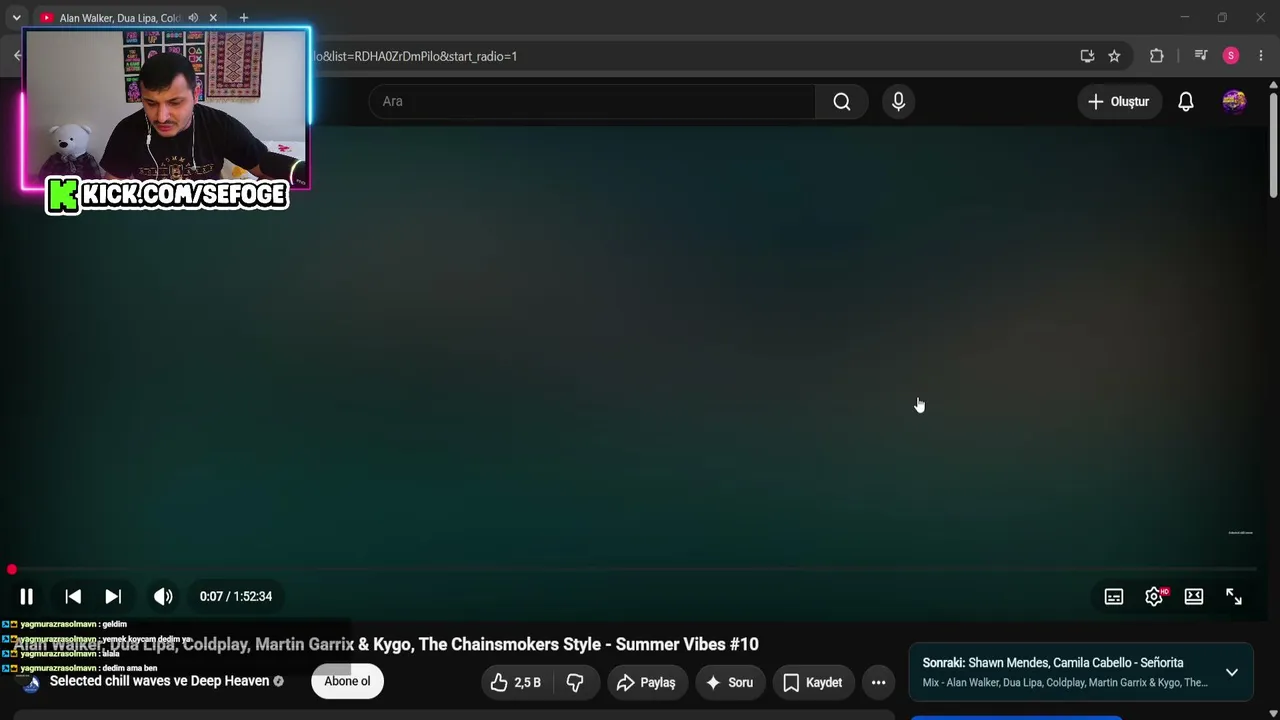1280x720 pixels.
Task: Open the YouTube account avatar menu
Action: [x=1234, y=101]
